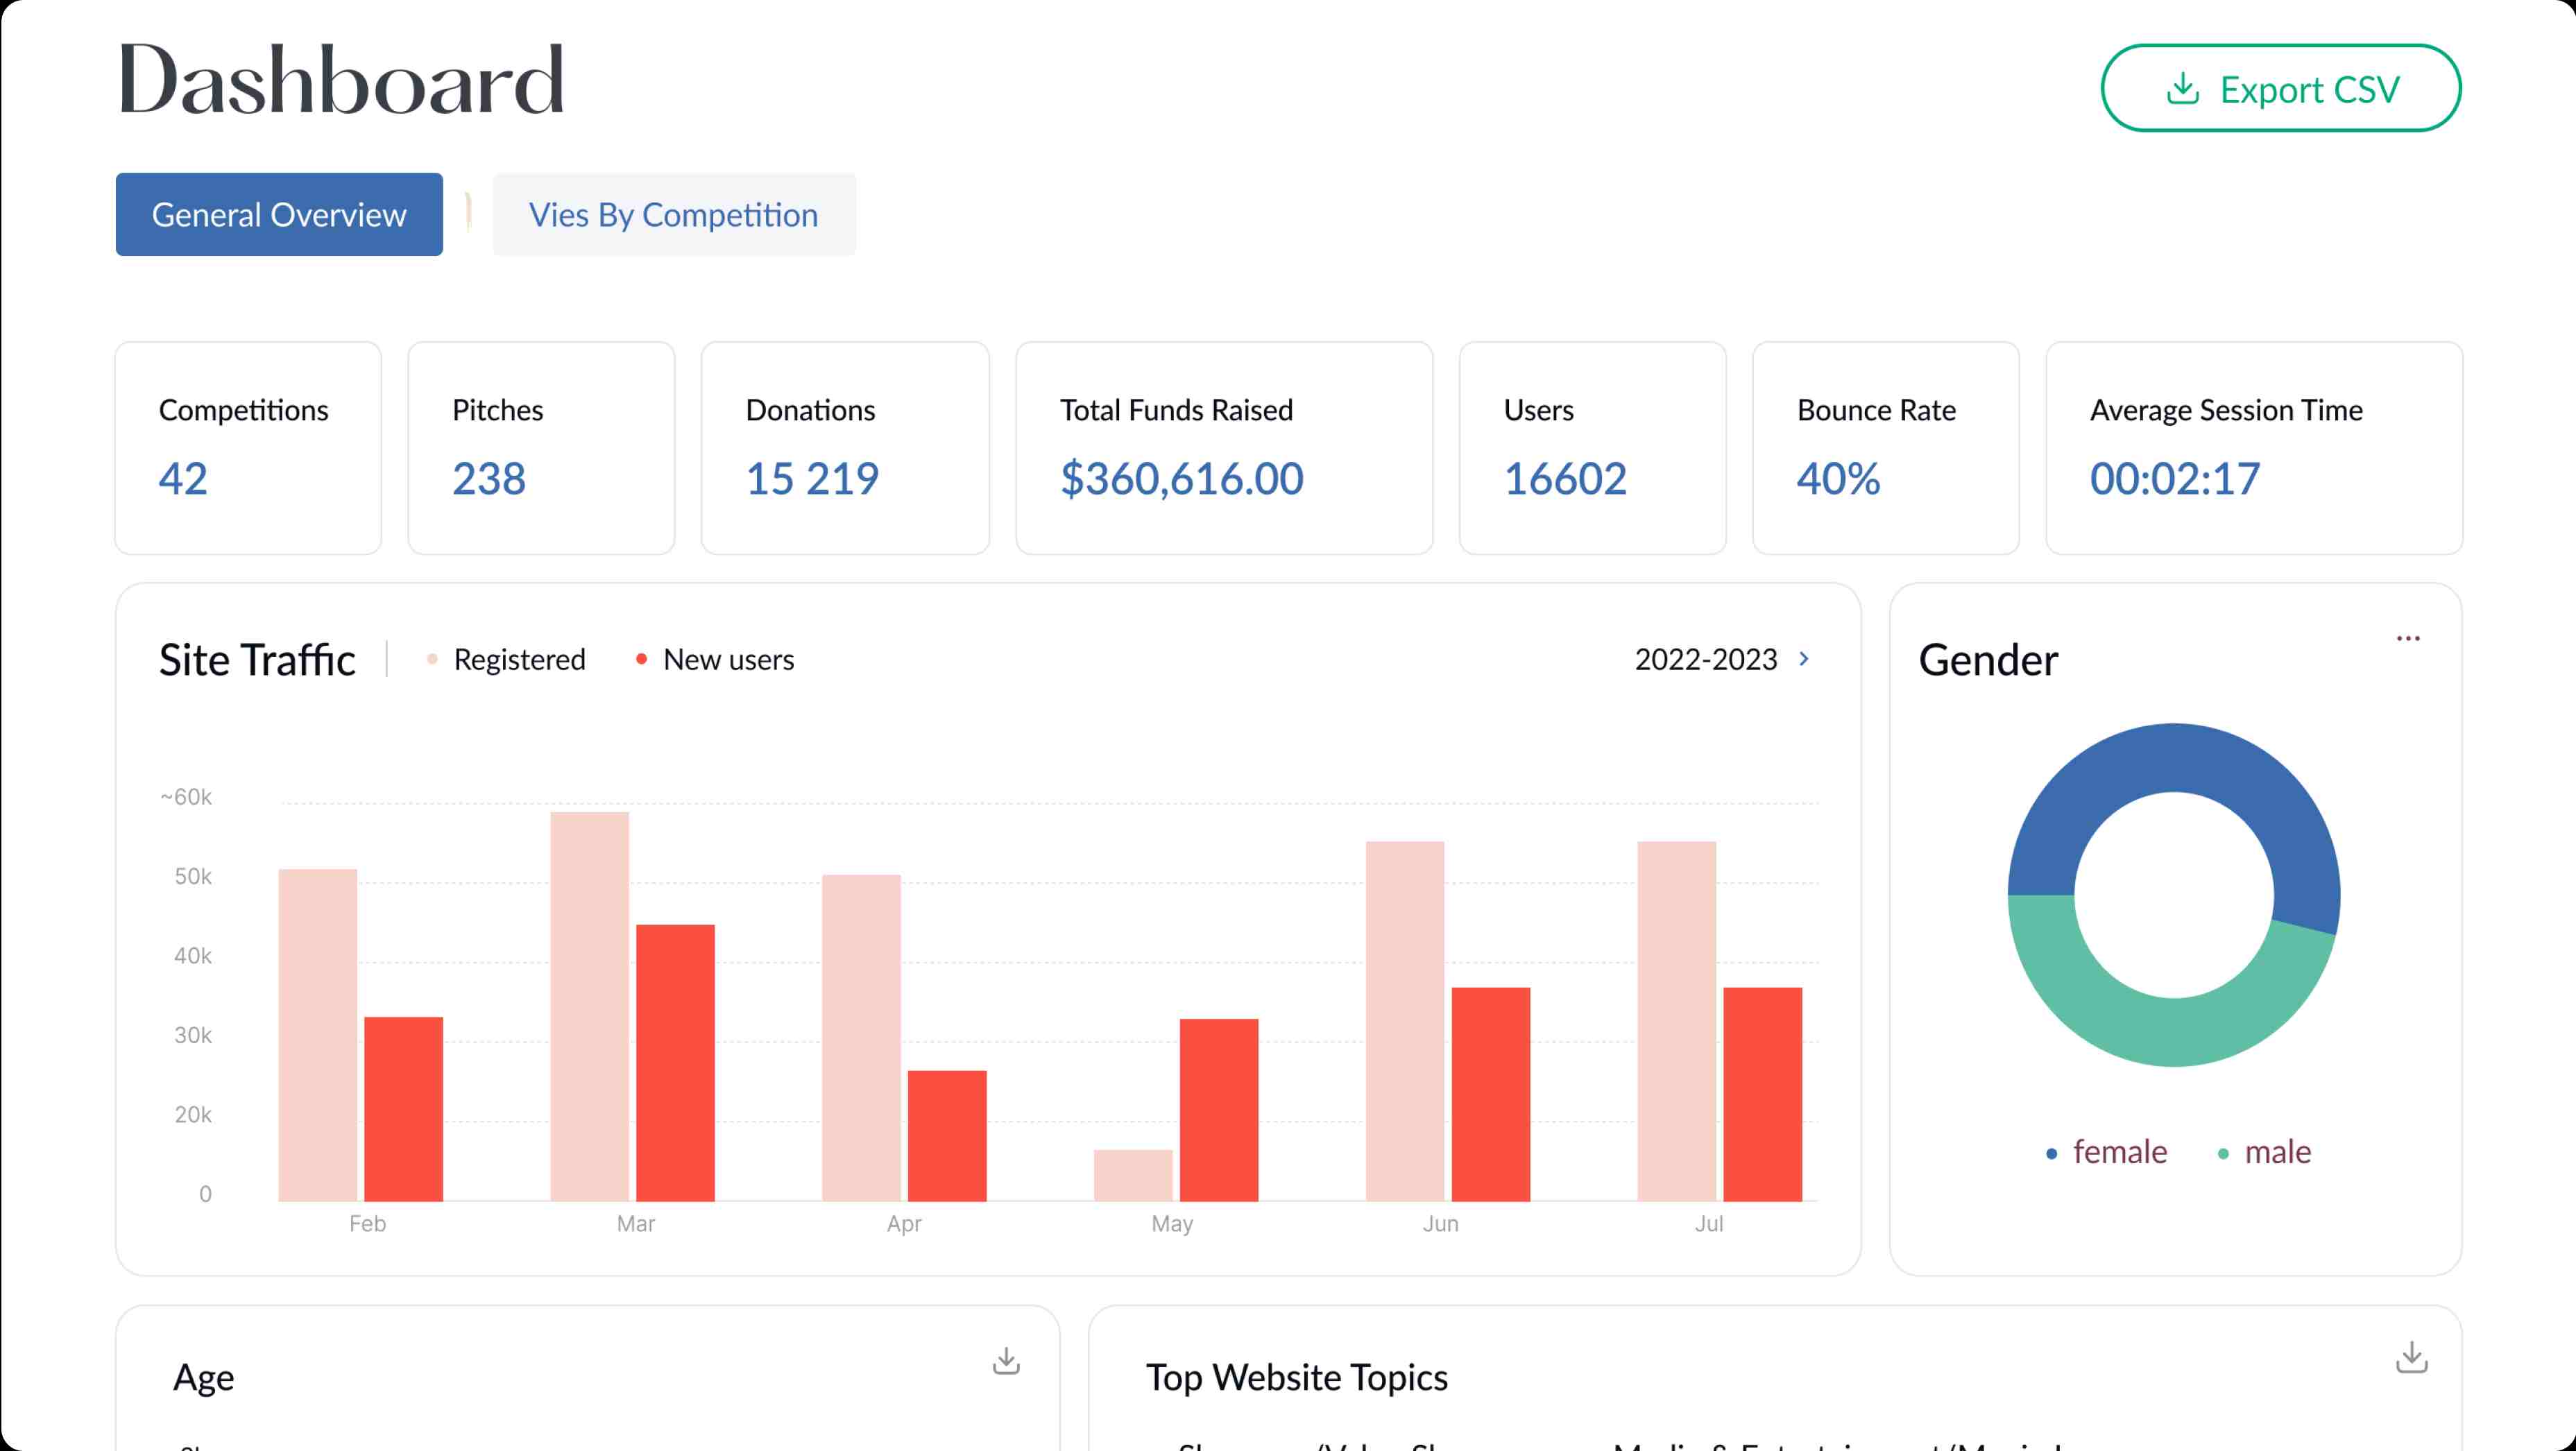
Task: Click the Total Funds Raised value $360,616.00
Action: pyautogui.click(x=1182, y=479)
